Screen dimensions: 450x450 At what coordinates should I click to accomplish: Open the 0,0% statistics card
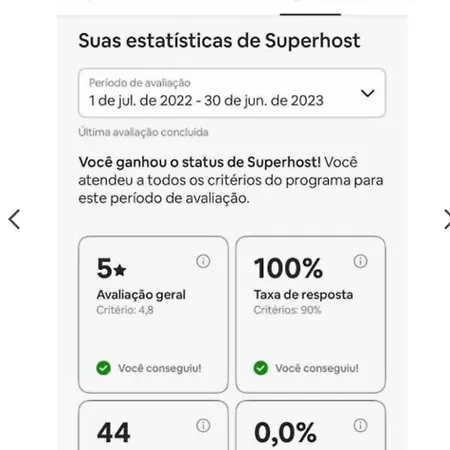tap(311, 425)
